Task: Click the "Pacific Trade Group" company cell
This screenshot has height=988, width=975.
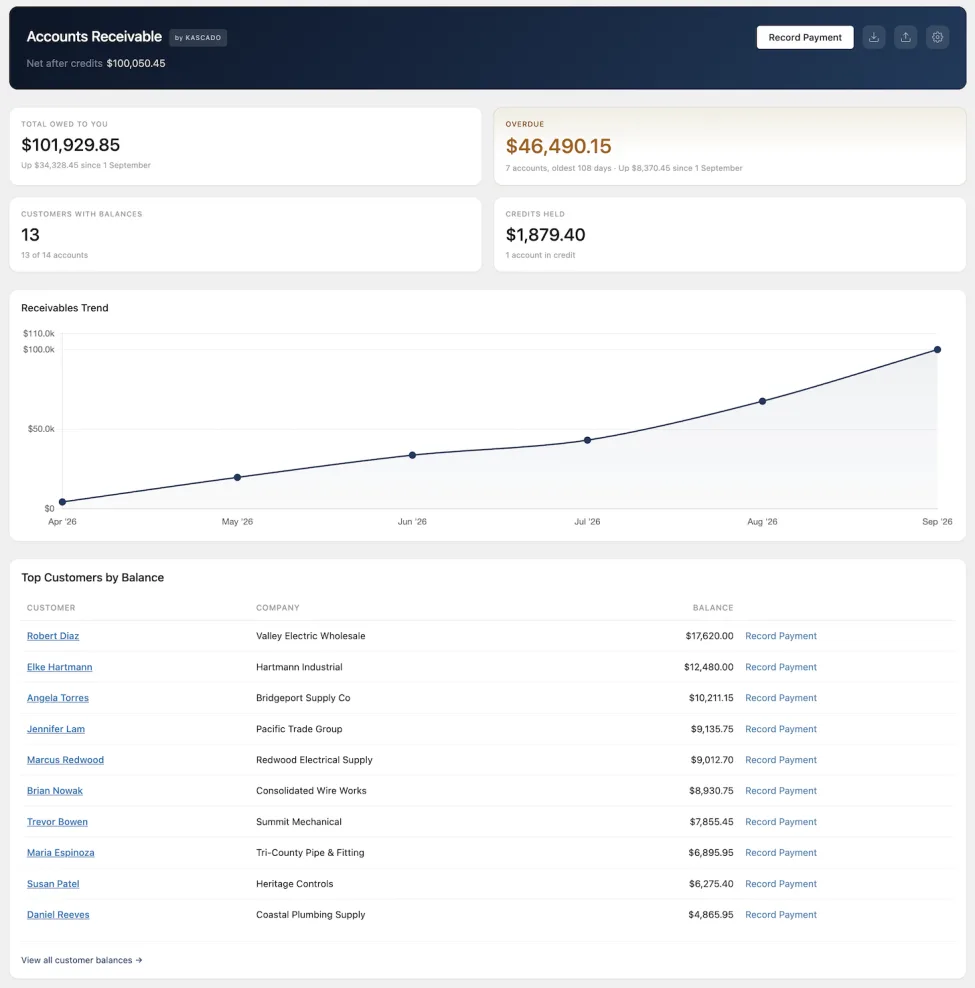Action: [299, 728]
